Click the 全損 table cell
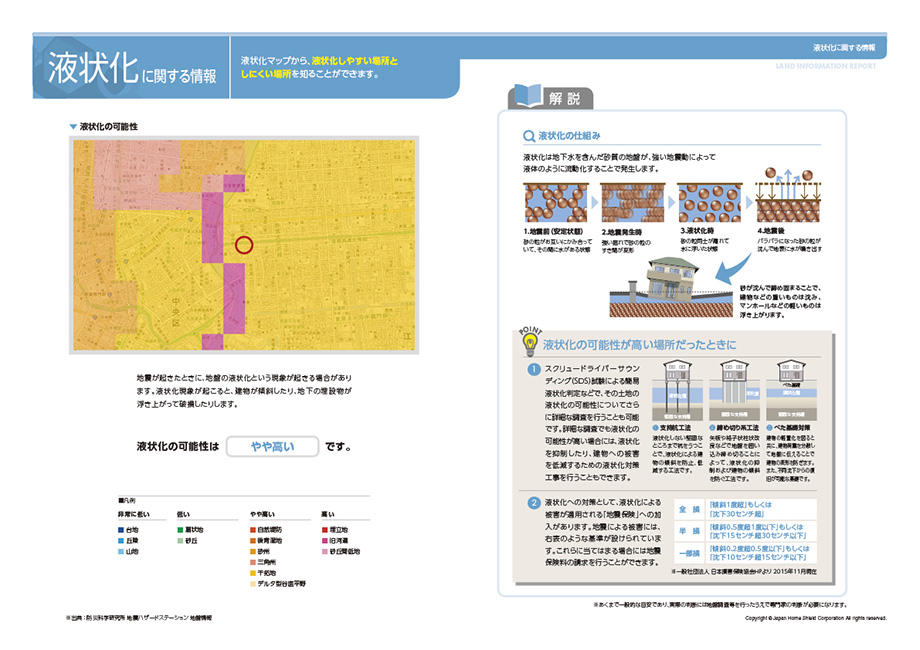 coord(689,509)
